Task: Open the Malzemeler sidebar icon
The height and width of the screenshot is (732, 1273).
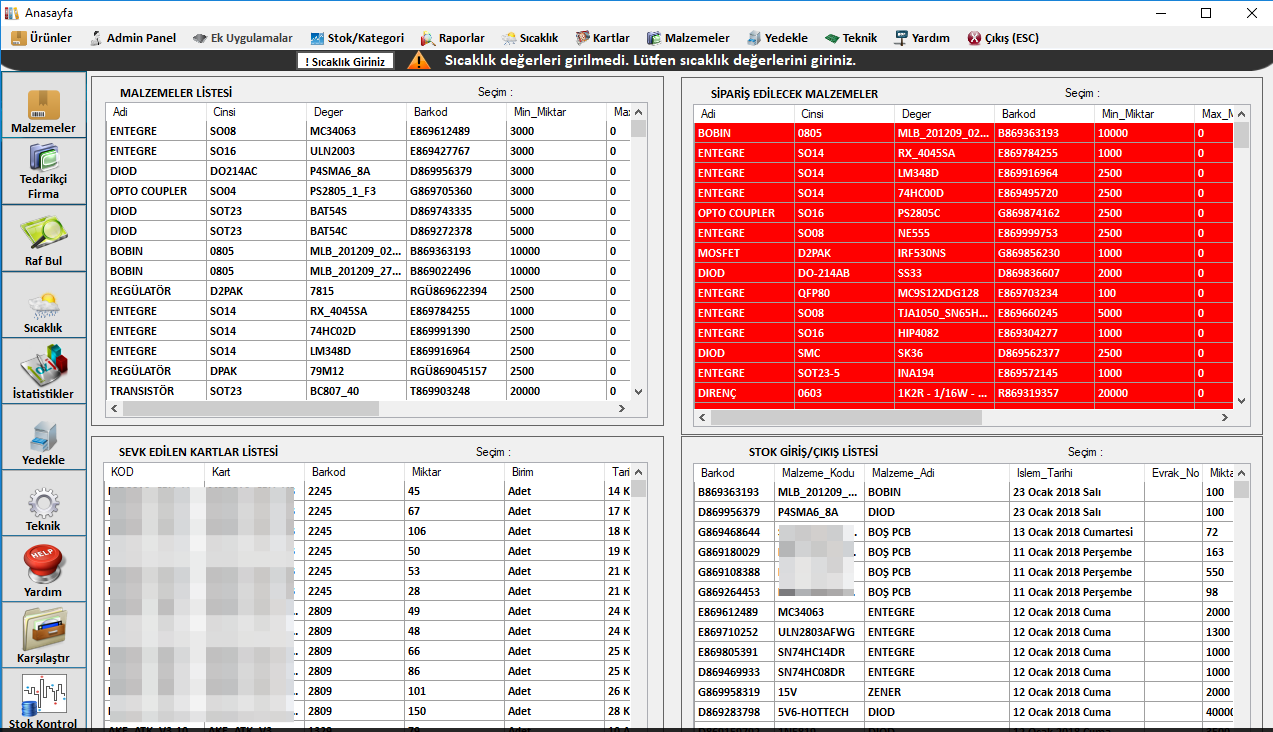Action: pos(43,106)
